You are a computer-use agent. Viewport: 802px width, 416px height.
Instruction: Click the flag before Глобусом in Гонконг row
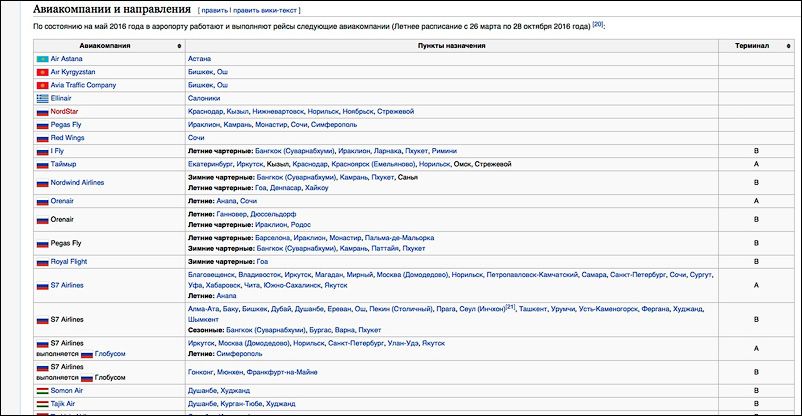coord(86,378)
